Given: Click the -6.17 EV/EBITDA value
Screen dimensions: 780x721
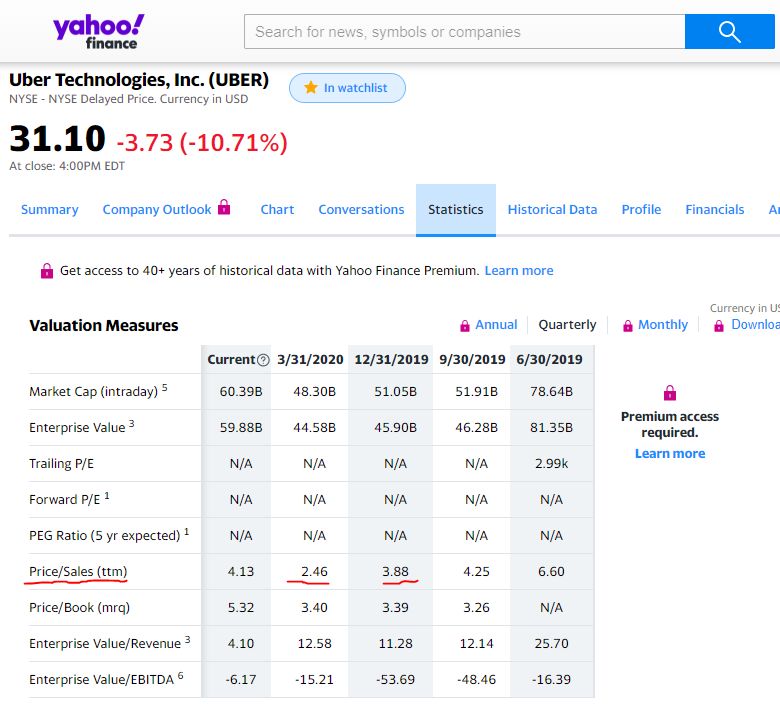Looking at the screenshot, I should pyautogui.click(x=241, y=680).
